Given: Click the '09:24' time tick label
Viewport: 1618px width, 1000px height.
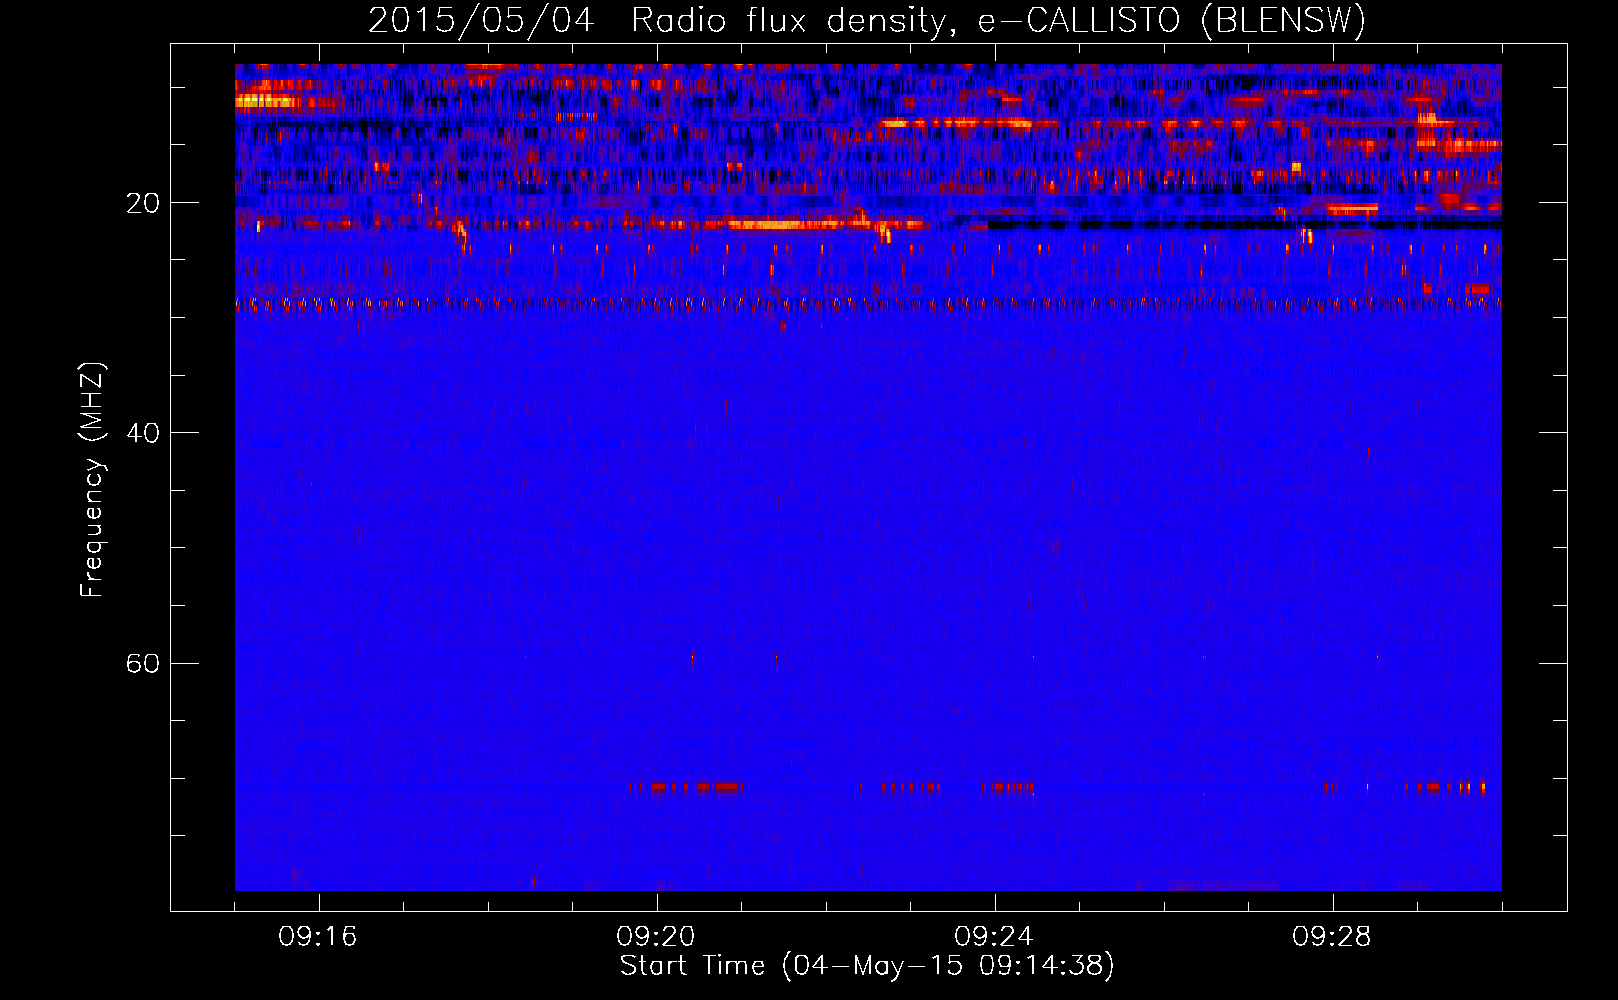Looking at the screenshot, I should 994,937.
